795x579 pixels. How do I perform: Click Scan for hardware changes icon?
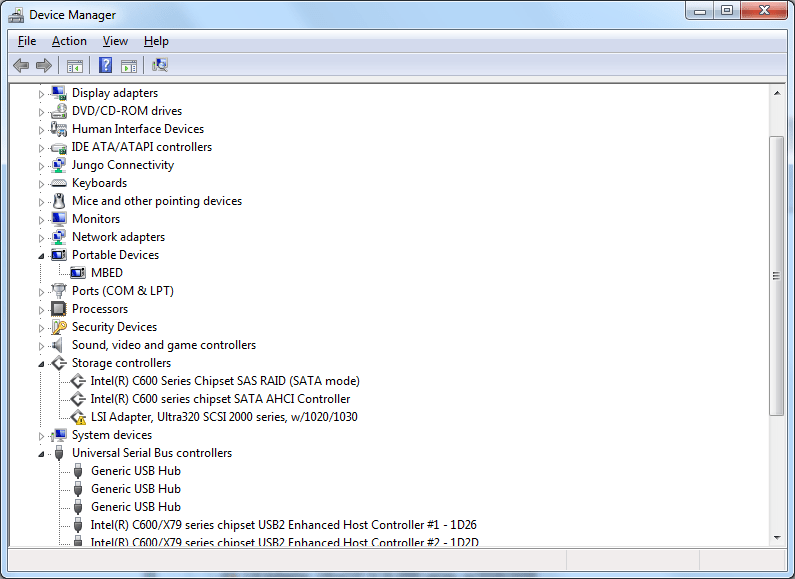coord(159,66)
